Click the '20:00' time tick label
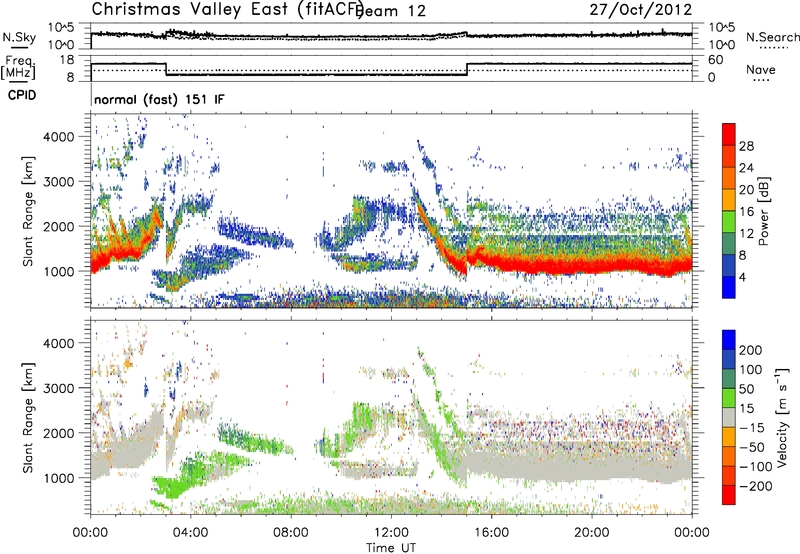This screenshot has width=800, height=554. tap(591, 533)
